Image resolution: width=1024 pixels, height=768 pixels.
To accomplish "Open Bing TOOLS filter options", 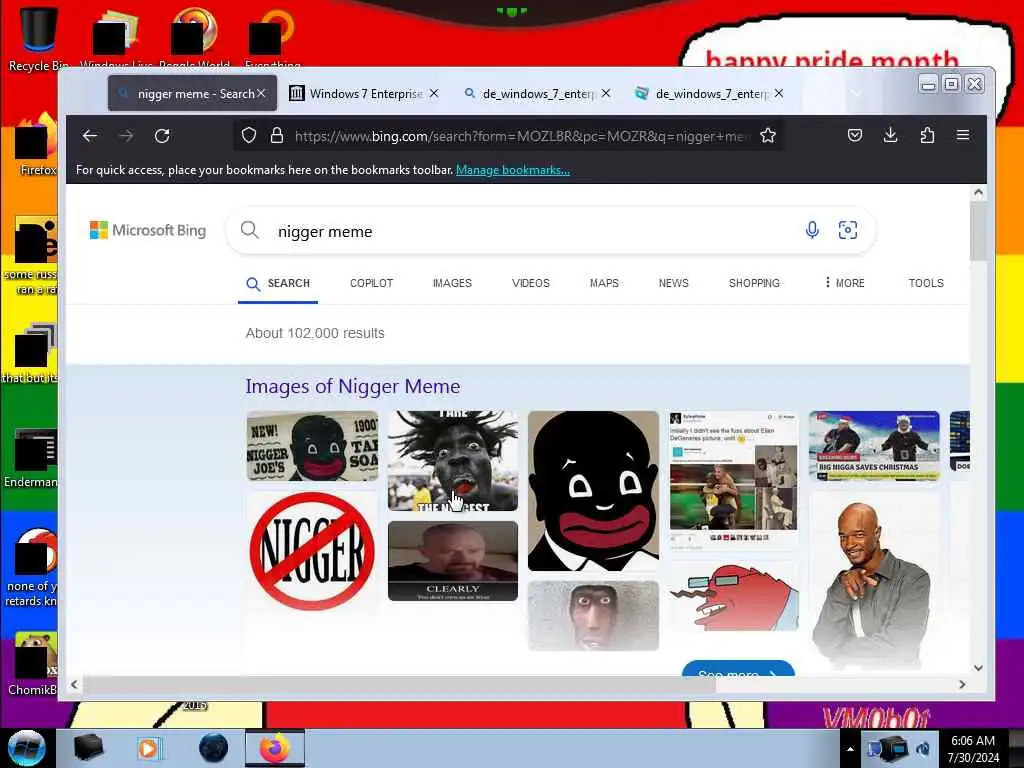I will coord(926,283).
